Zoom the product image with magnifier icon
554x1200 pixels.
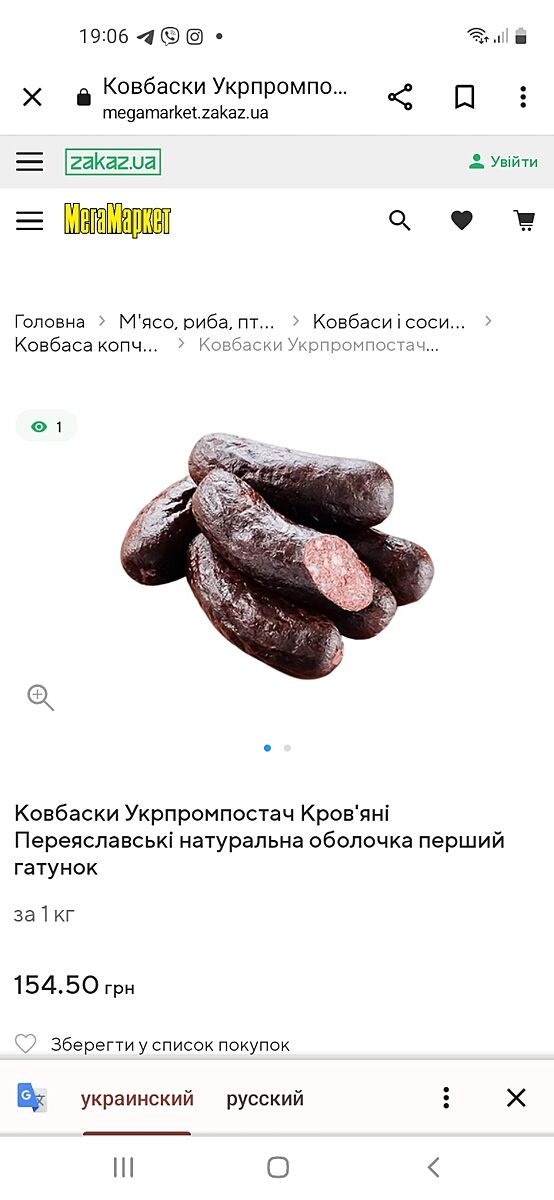40,697
